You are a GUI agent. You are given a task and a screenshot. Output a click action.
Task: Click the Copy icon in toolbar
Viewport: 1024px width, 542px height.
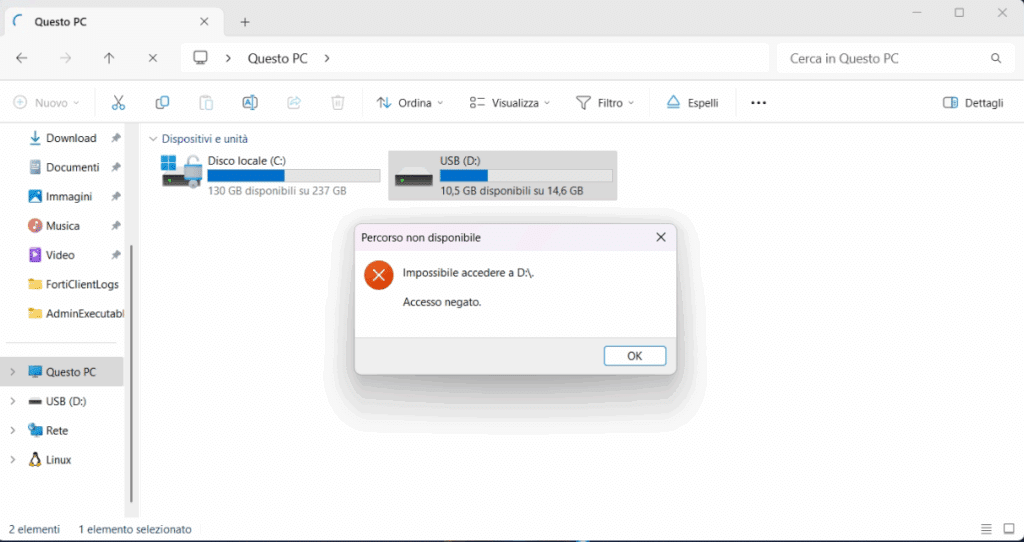pyautogui.click(x=162, y=103)
